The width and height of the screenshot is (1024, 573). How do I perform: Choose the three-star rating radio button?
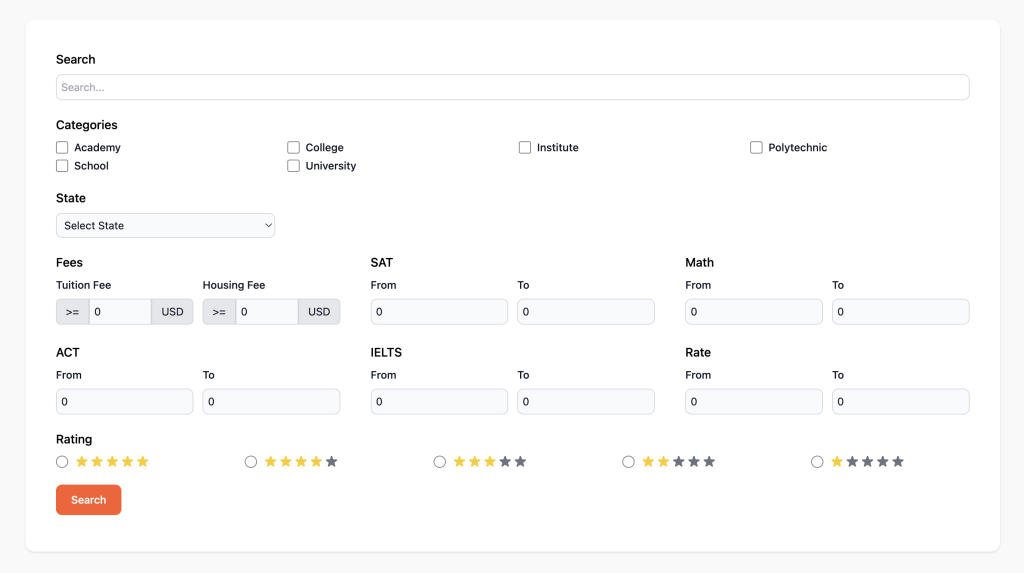pyautogui.click(x=440, y=462)
